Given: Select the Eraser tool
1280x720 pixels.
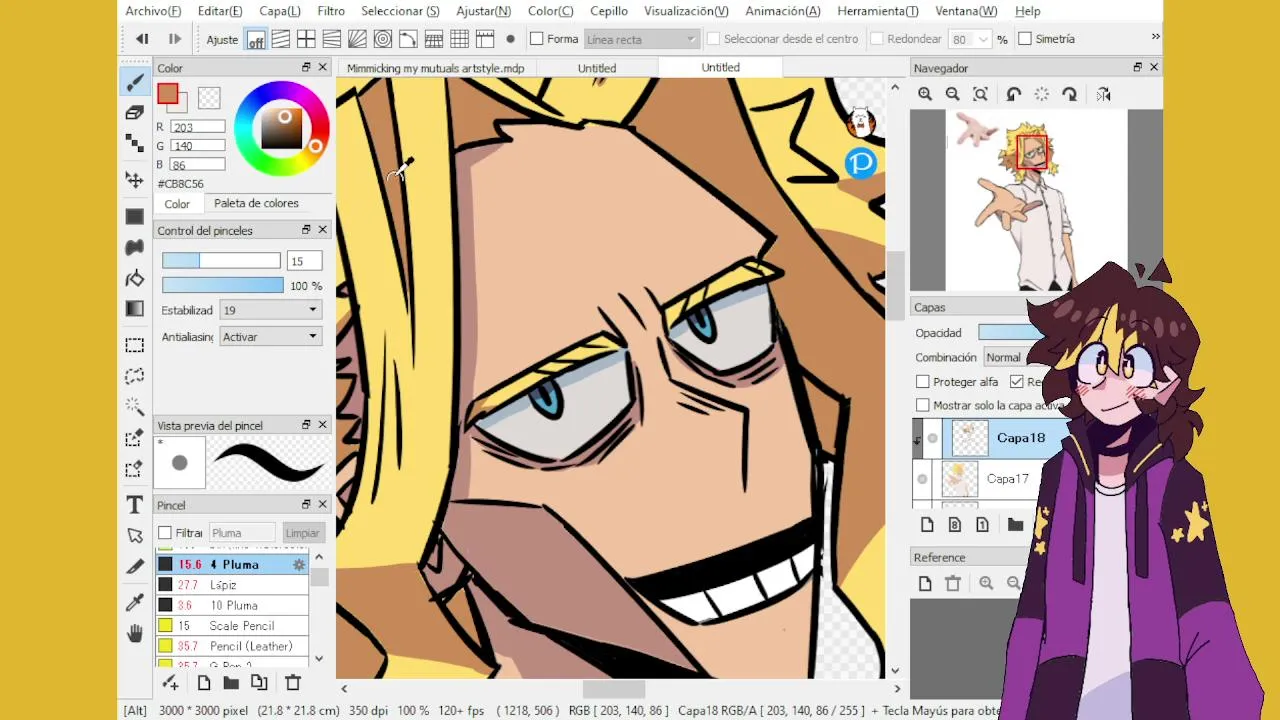Looking at the screenshot, I should point(135,113).
